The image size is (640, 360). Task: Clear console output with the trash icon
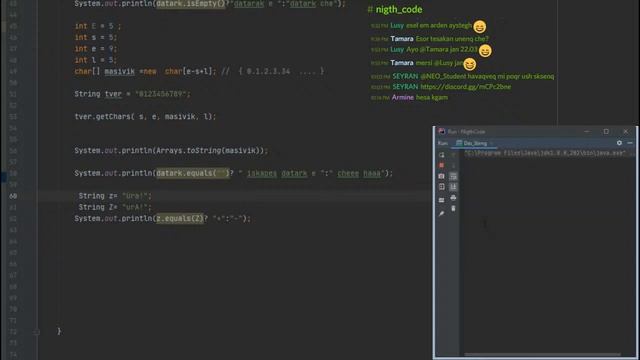click(x=453, y=209)
